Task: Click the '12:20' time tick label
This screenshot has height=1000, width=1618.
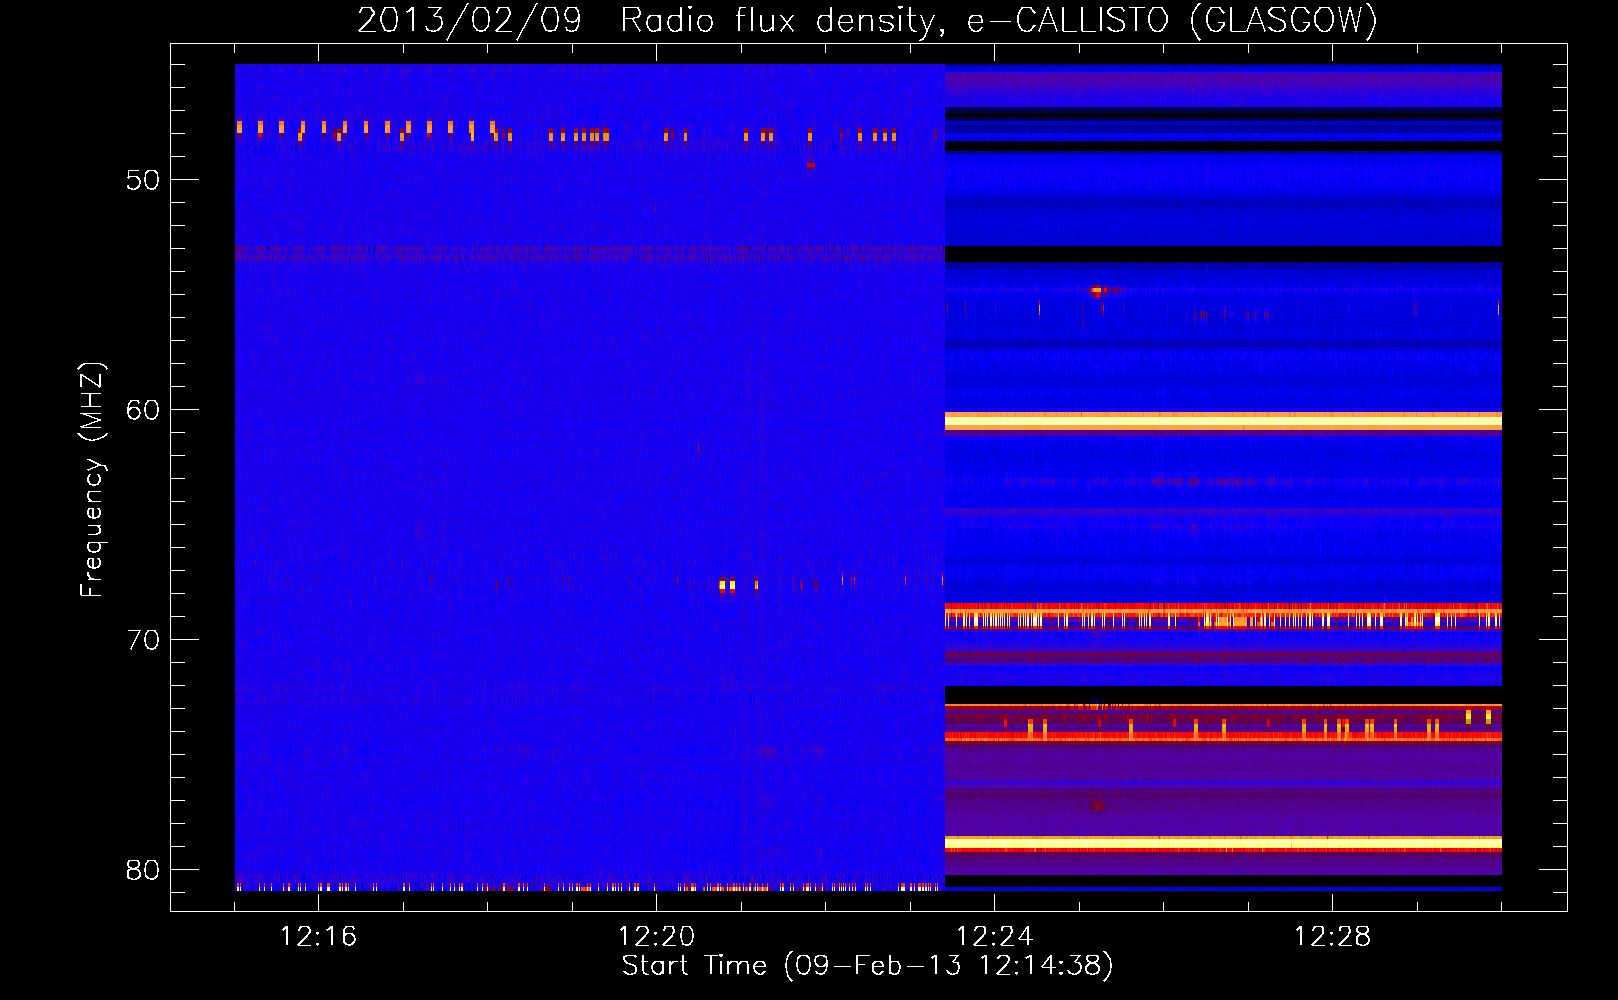Action: coord(656,936)
